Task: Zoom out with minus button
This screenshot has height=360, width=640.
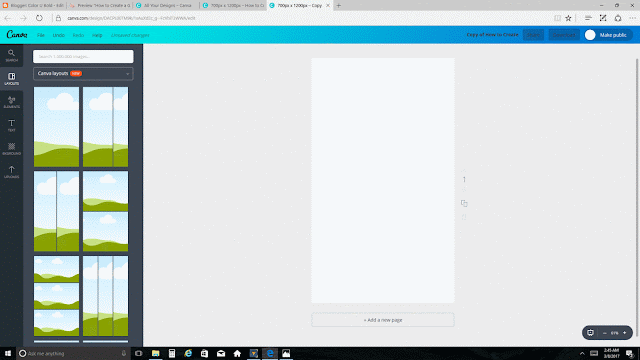Action: tap(604, 333)
